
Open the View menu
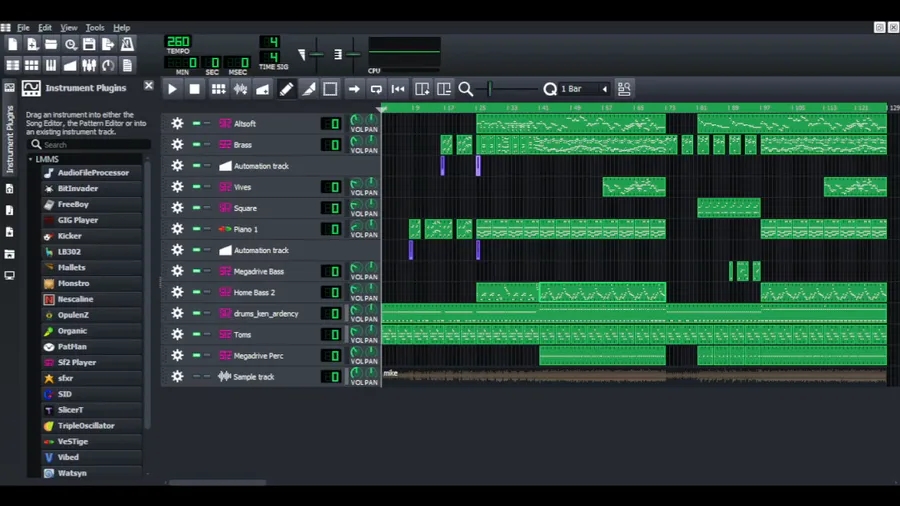pyautogui.click(x=69, y=28)
